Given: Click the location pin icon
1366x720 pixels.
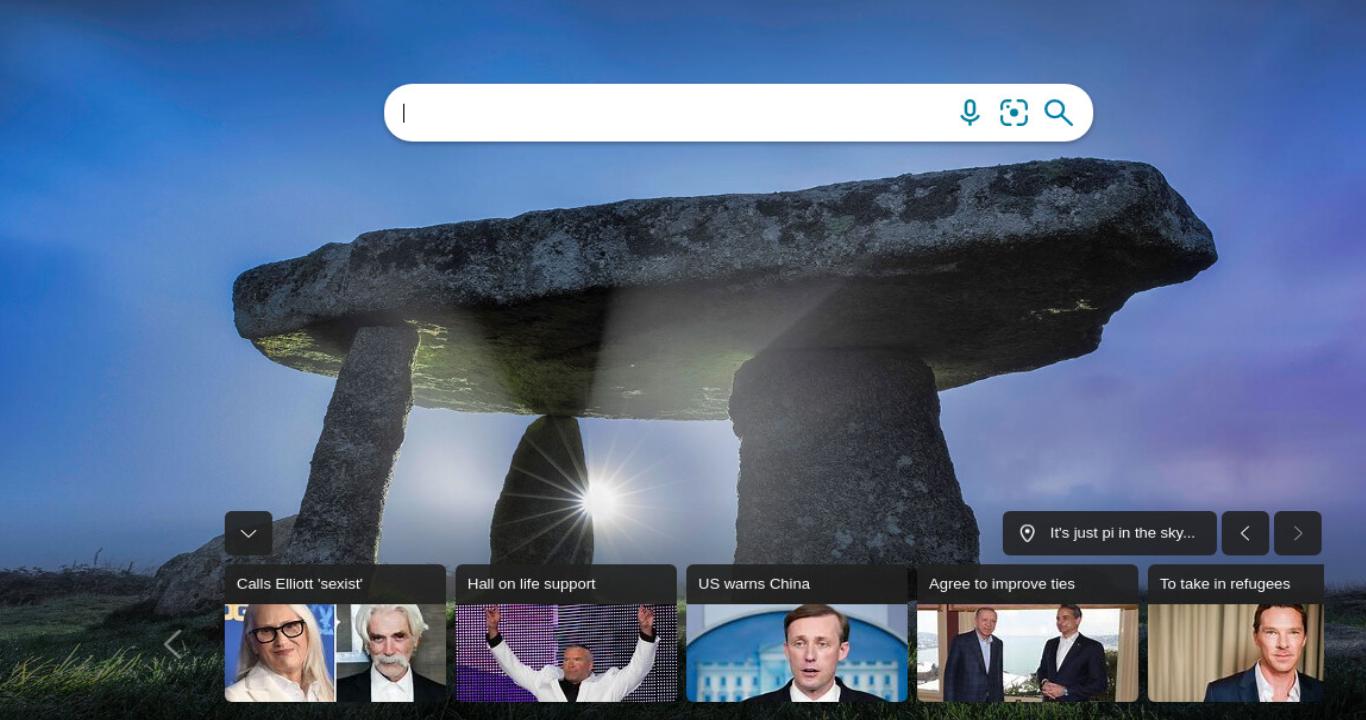Looking at the screenshot, I should pos(1027,533).
